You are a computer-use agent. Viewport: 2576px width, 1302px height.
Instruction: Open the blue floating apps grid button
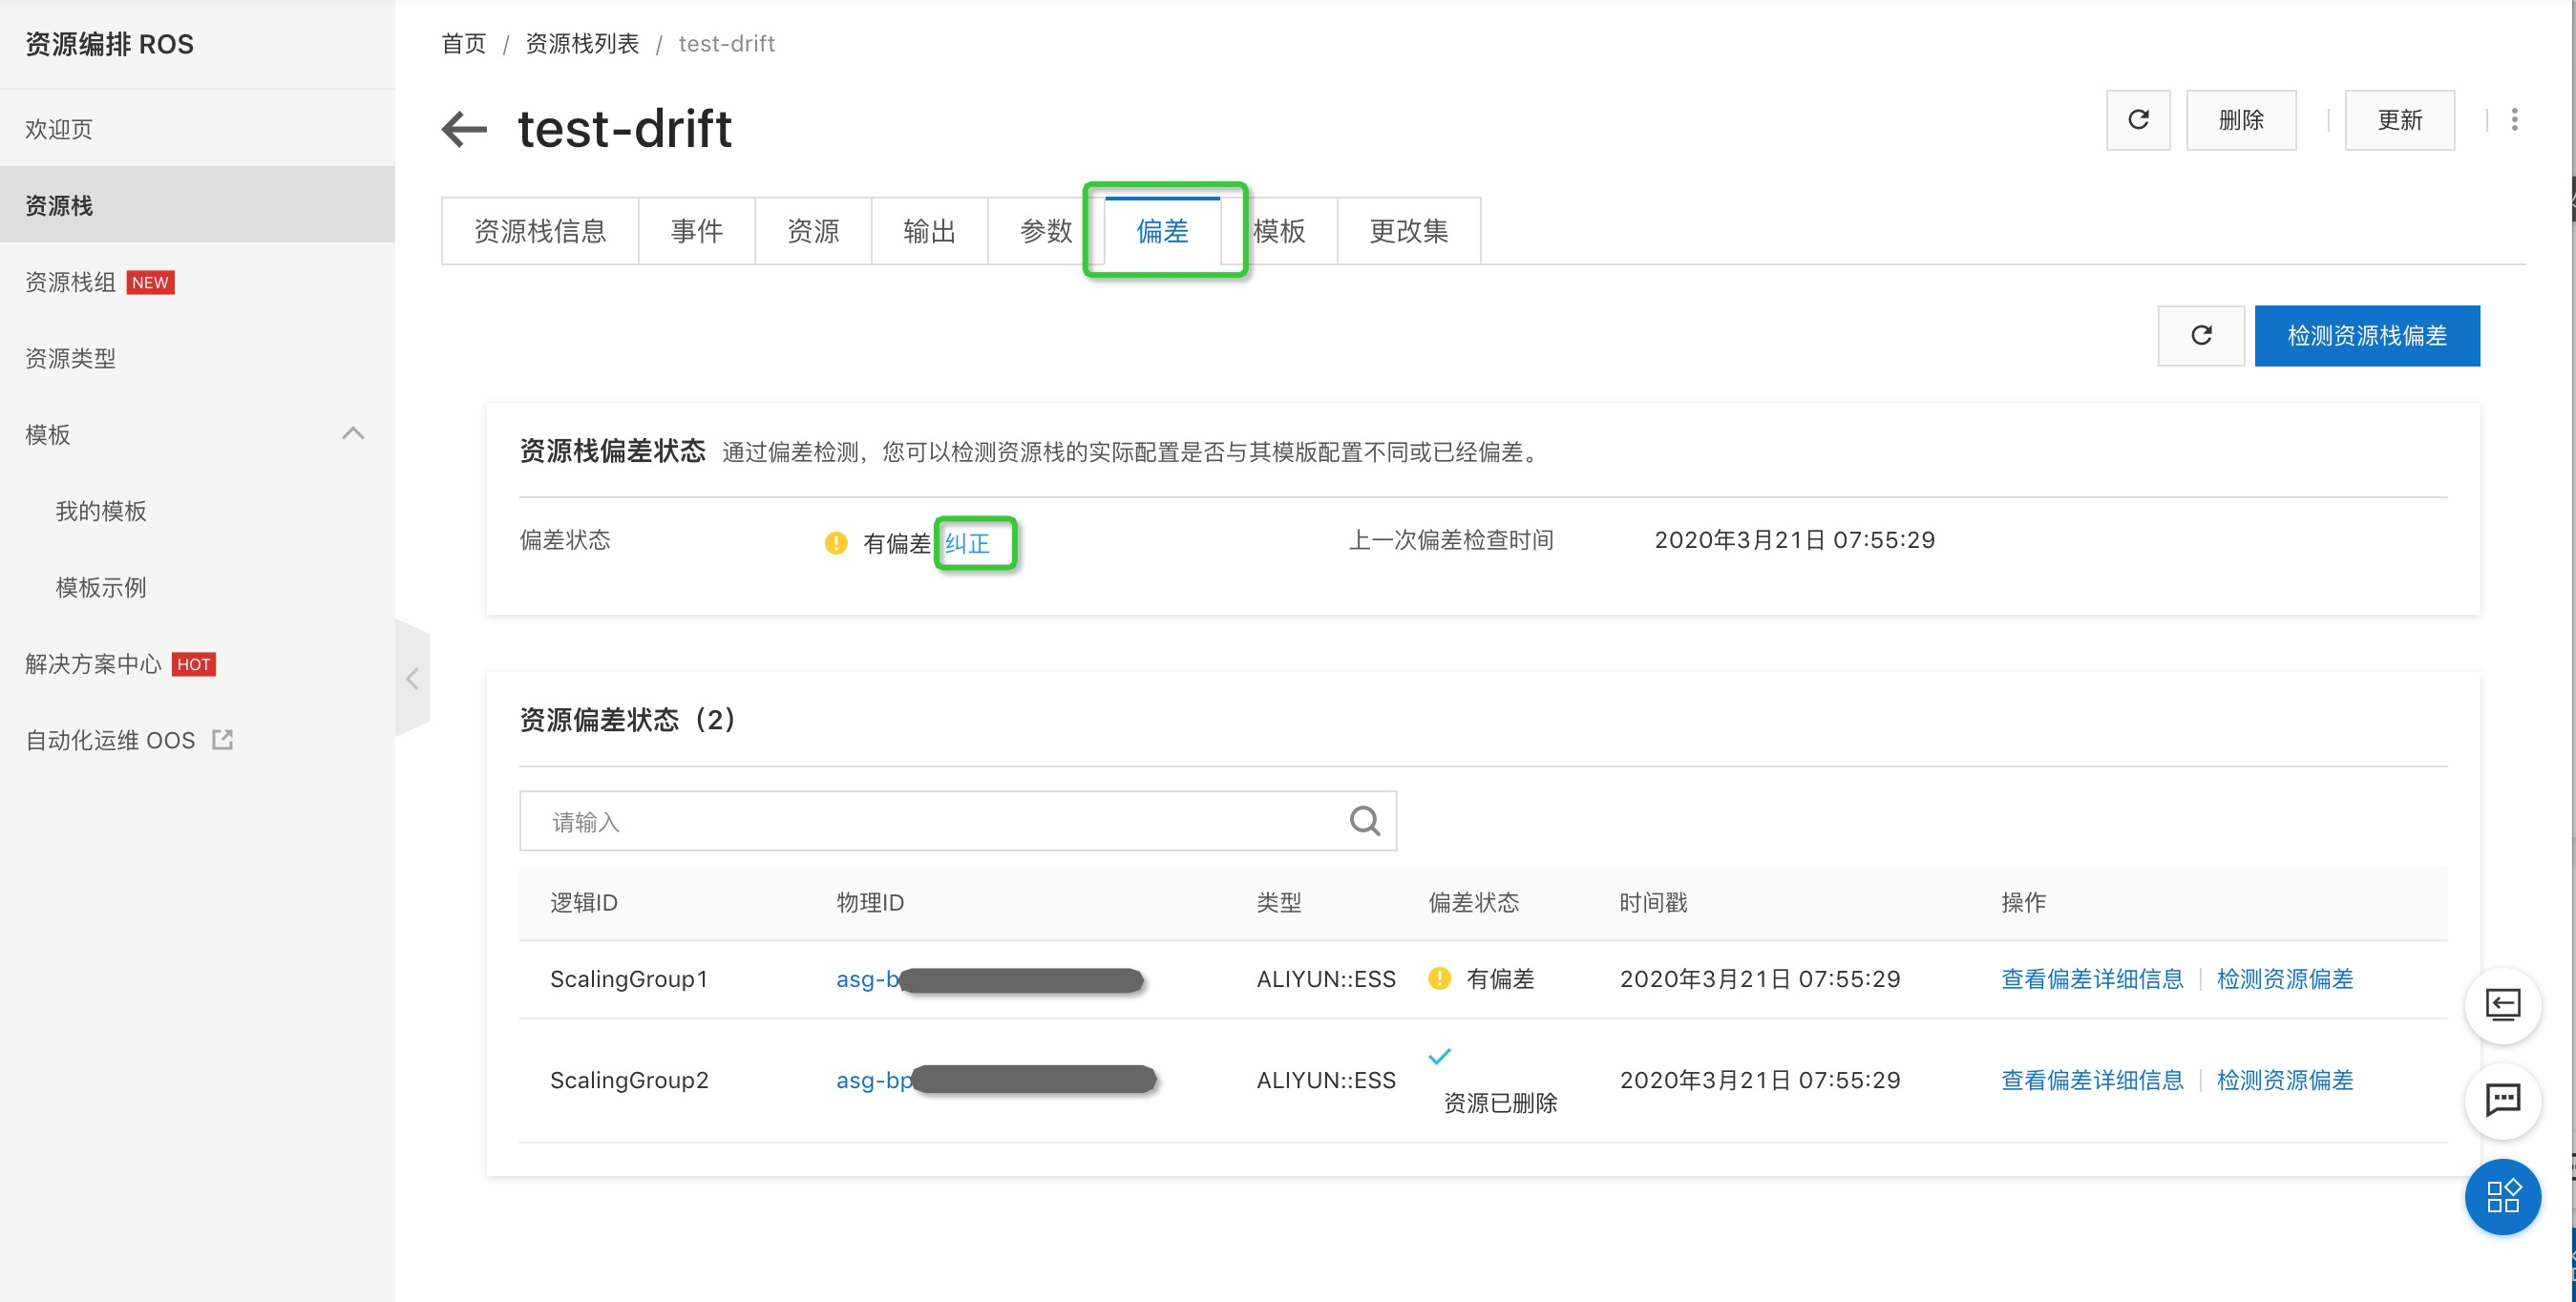click(x=2503, y=1196)
